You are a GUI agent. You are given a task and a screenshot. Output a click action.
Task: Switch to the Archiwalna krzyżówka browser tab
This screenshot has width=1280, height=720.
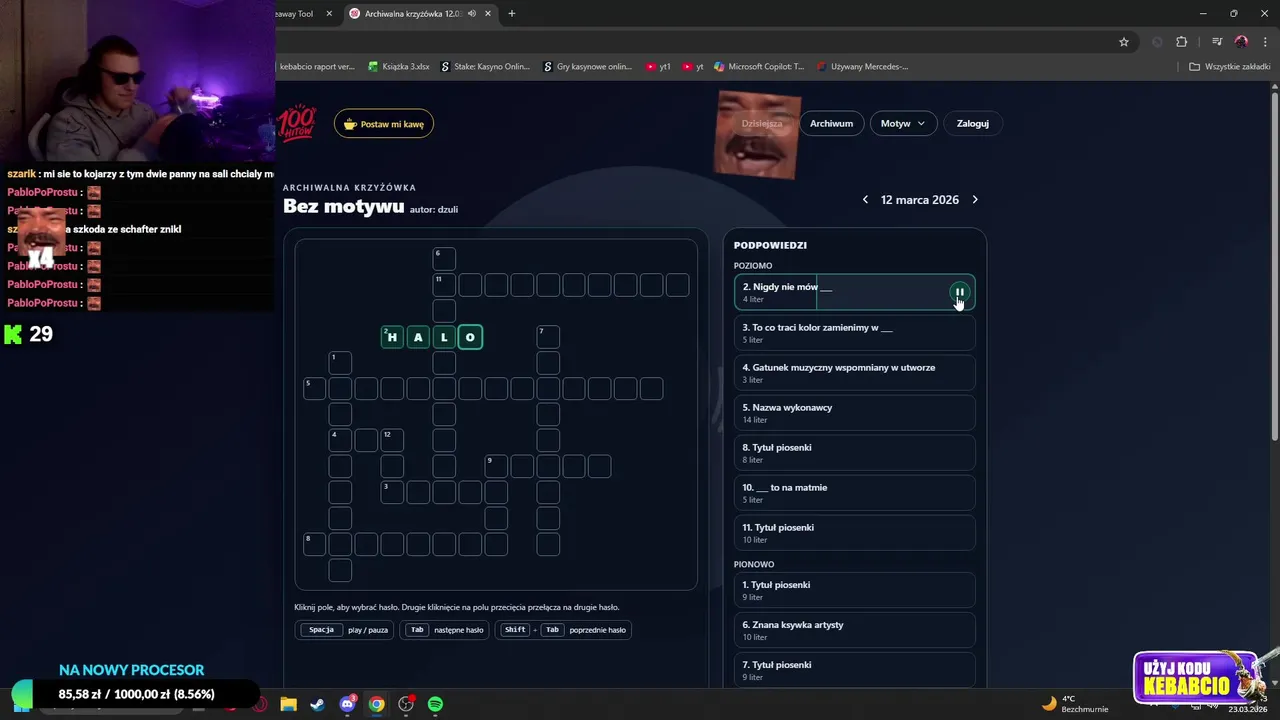click(x=410, y=14)
